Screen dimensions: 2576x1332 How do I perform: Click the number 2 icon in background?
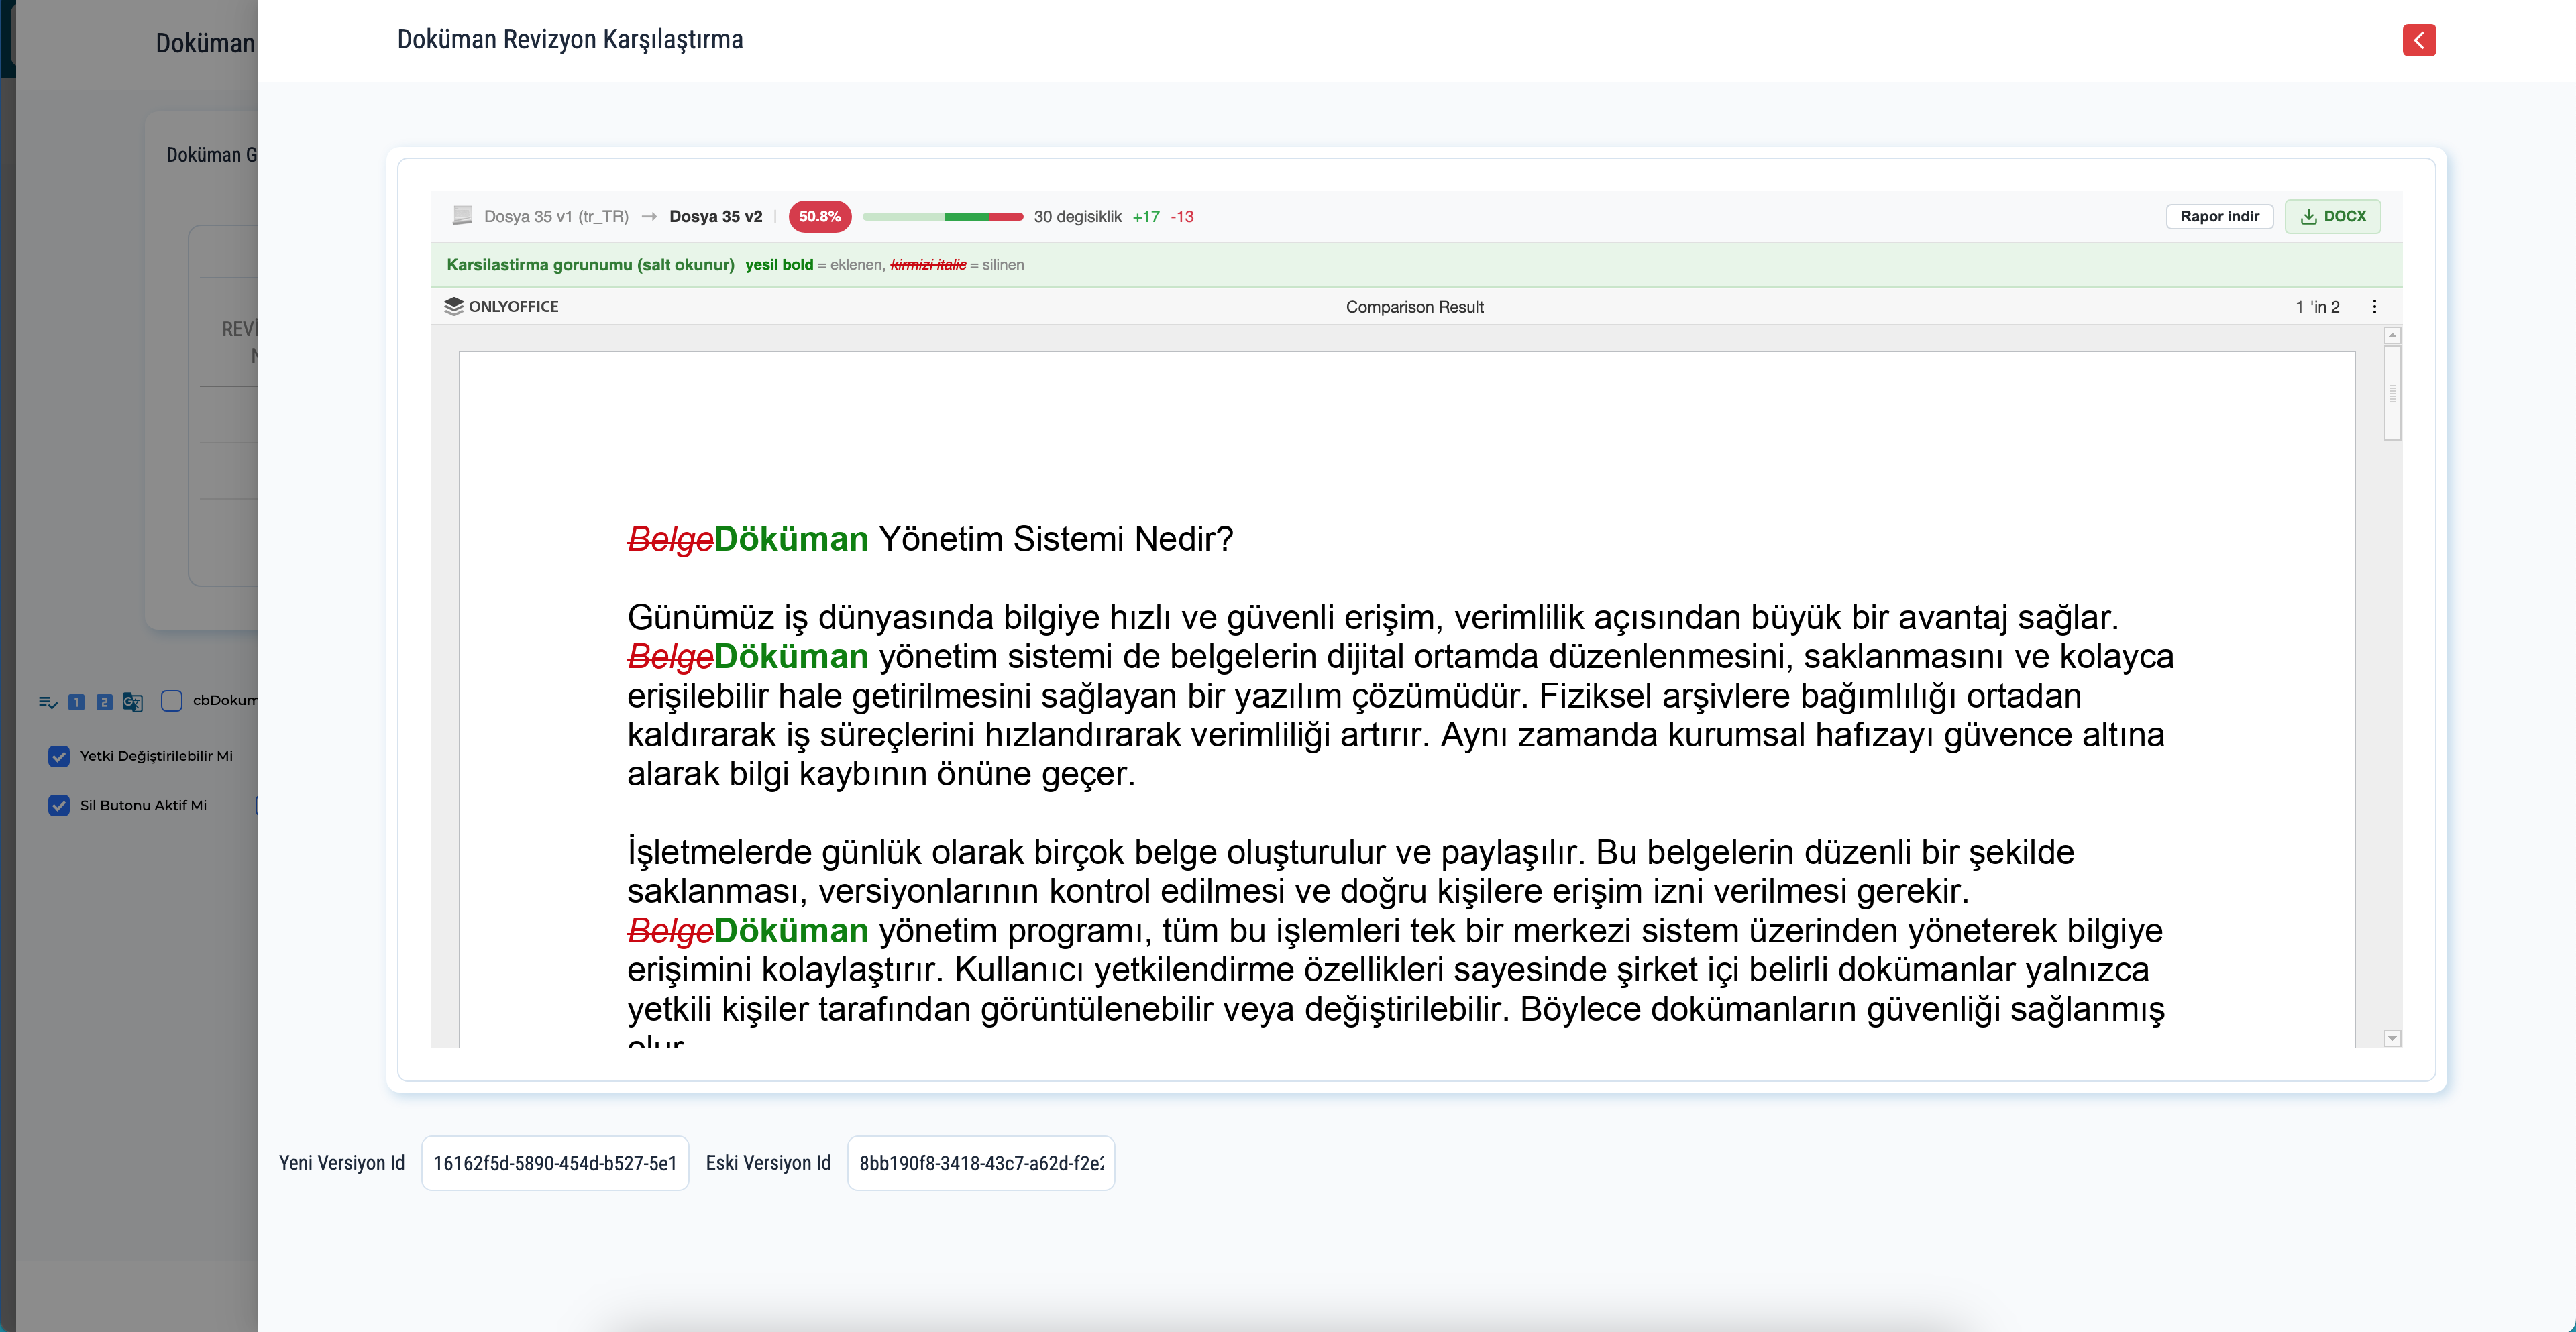(104, 701)
